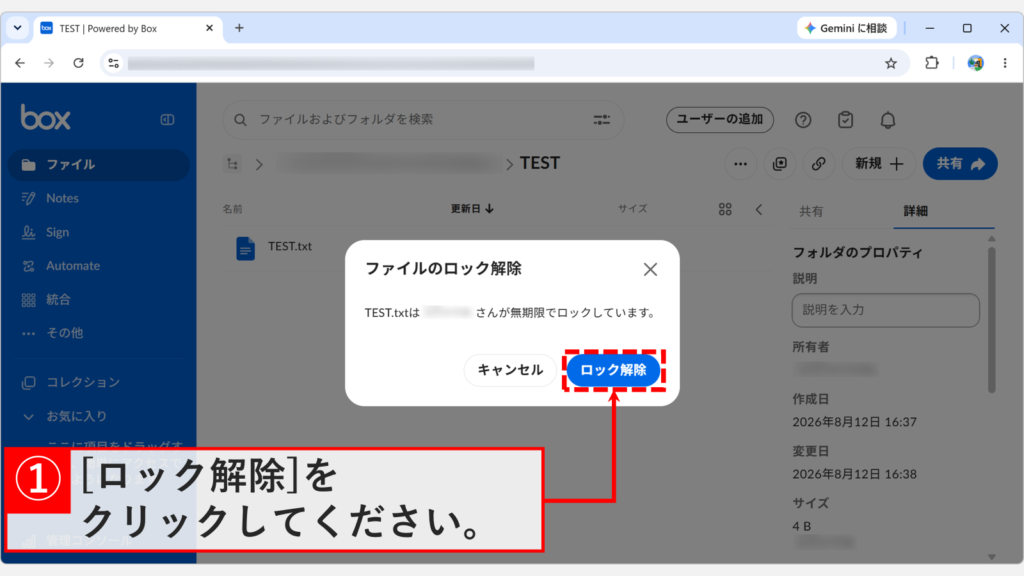The height and width of the screenshot is (576, 1024).
Task: Switch to 共有 tab in right panel
Action: [x=811, y=211]
